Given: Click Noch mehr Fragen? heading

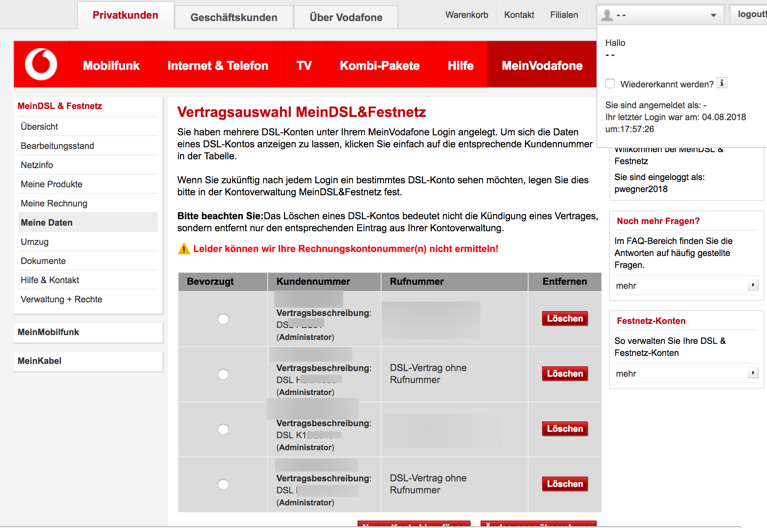Looking at the screenshot, I should click(658, 221).
